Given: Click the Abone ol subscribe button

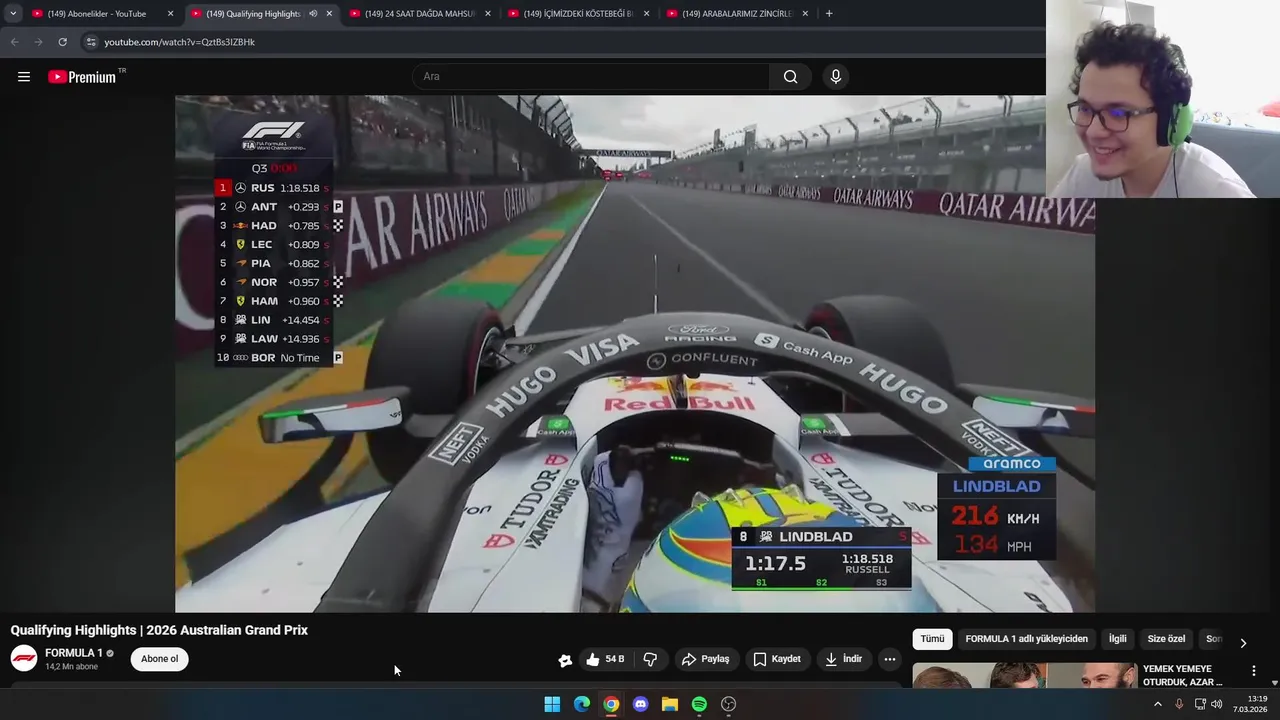Looking at the screenshot, I should click(159, 659).
